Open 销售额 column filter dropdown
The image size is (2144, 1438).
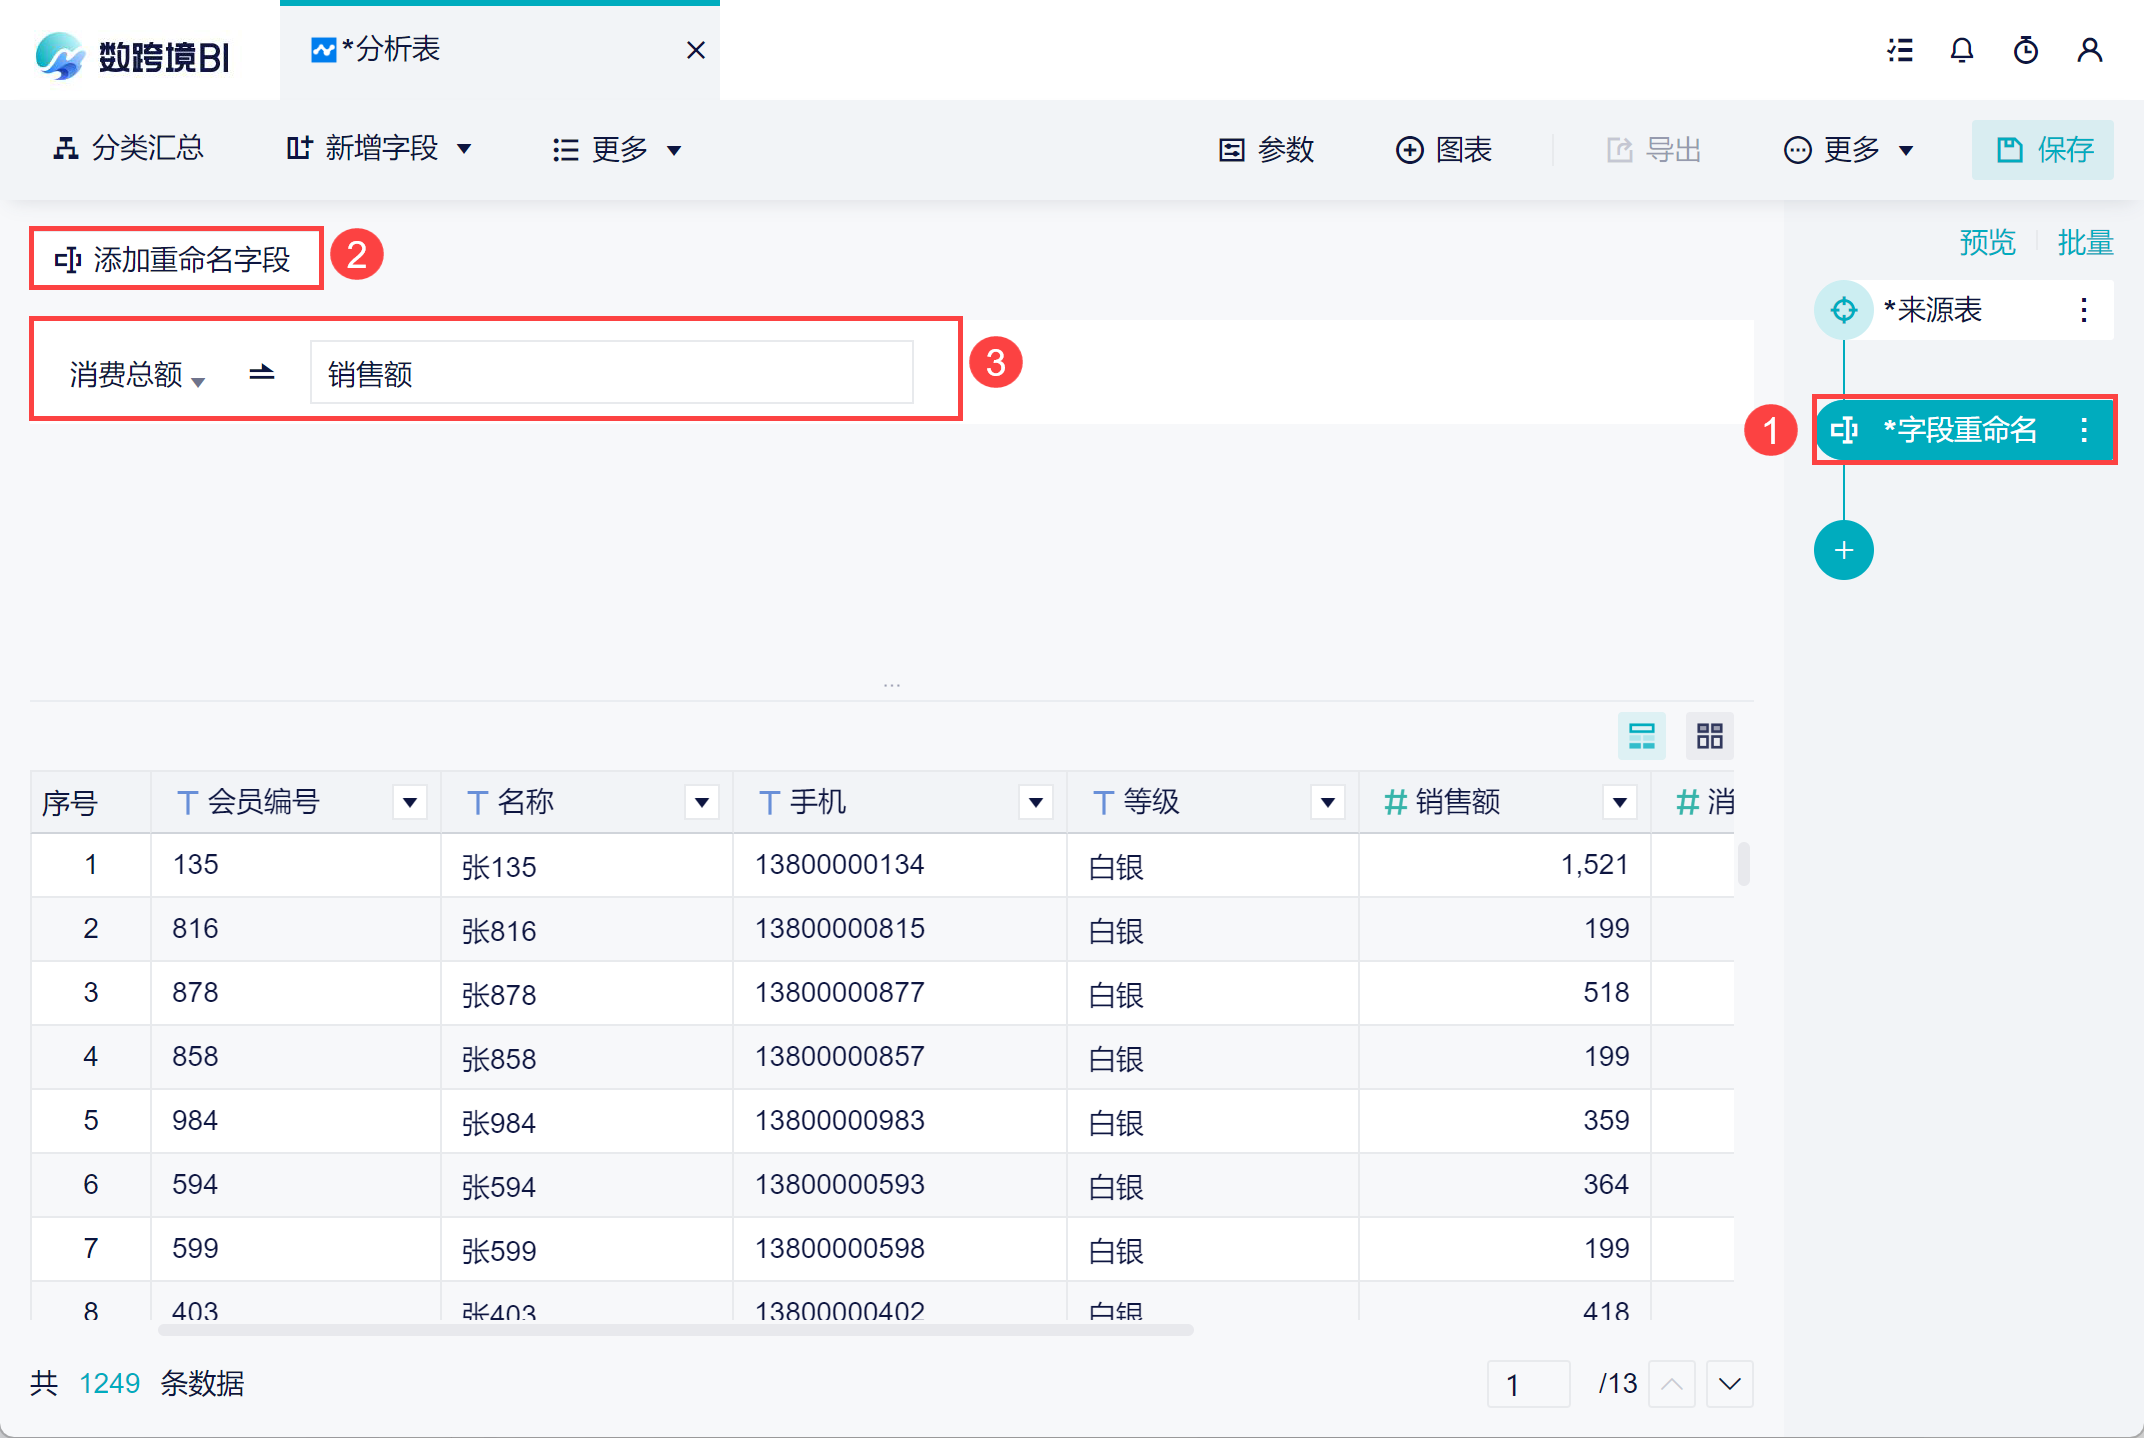click(x=1619, y=802)
